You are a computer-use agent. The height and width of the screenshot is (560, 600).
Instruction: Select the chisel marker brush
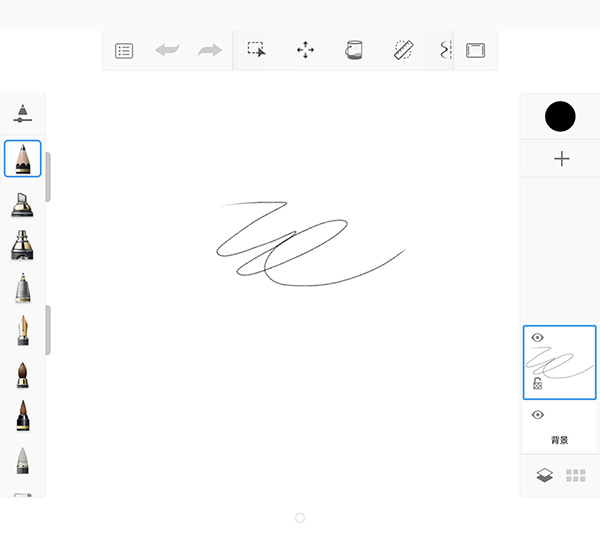[x=22, y=204]
